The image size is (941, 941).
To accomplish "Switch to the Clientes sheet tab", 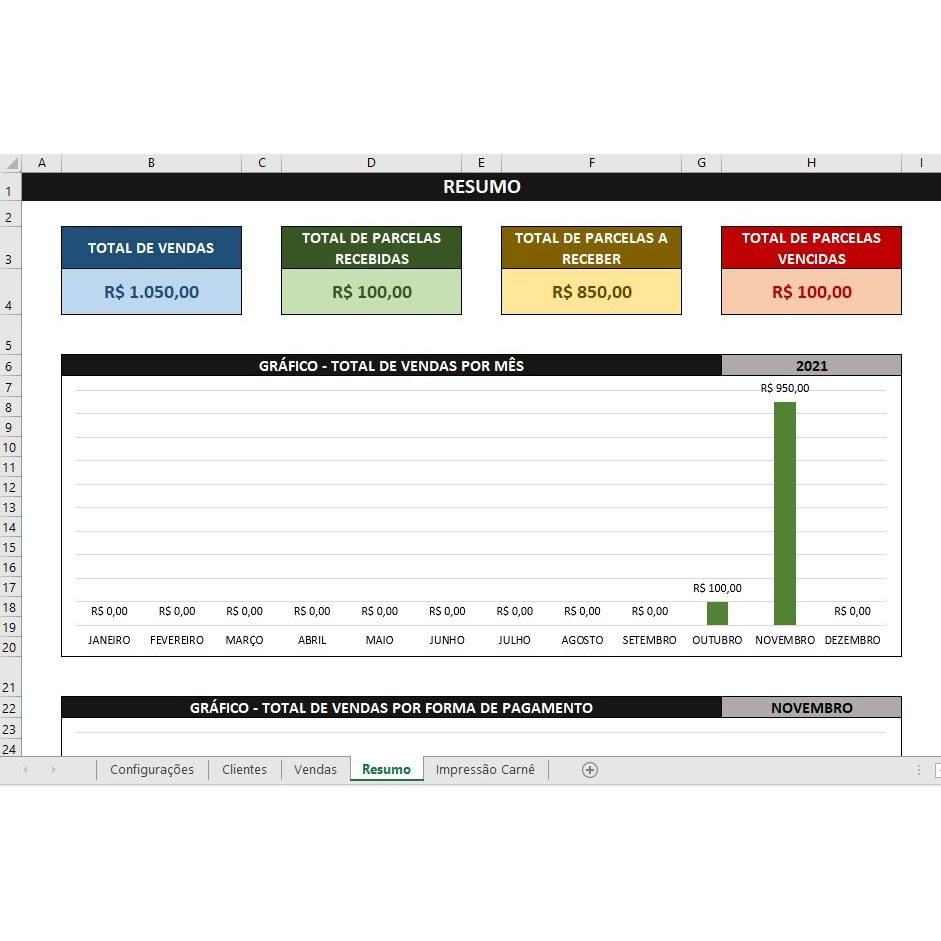I will click(x=244, y=769).
